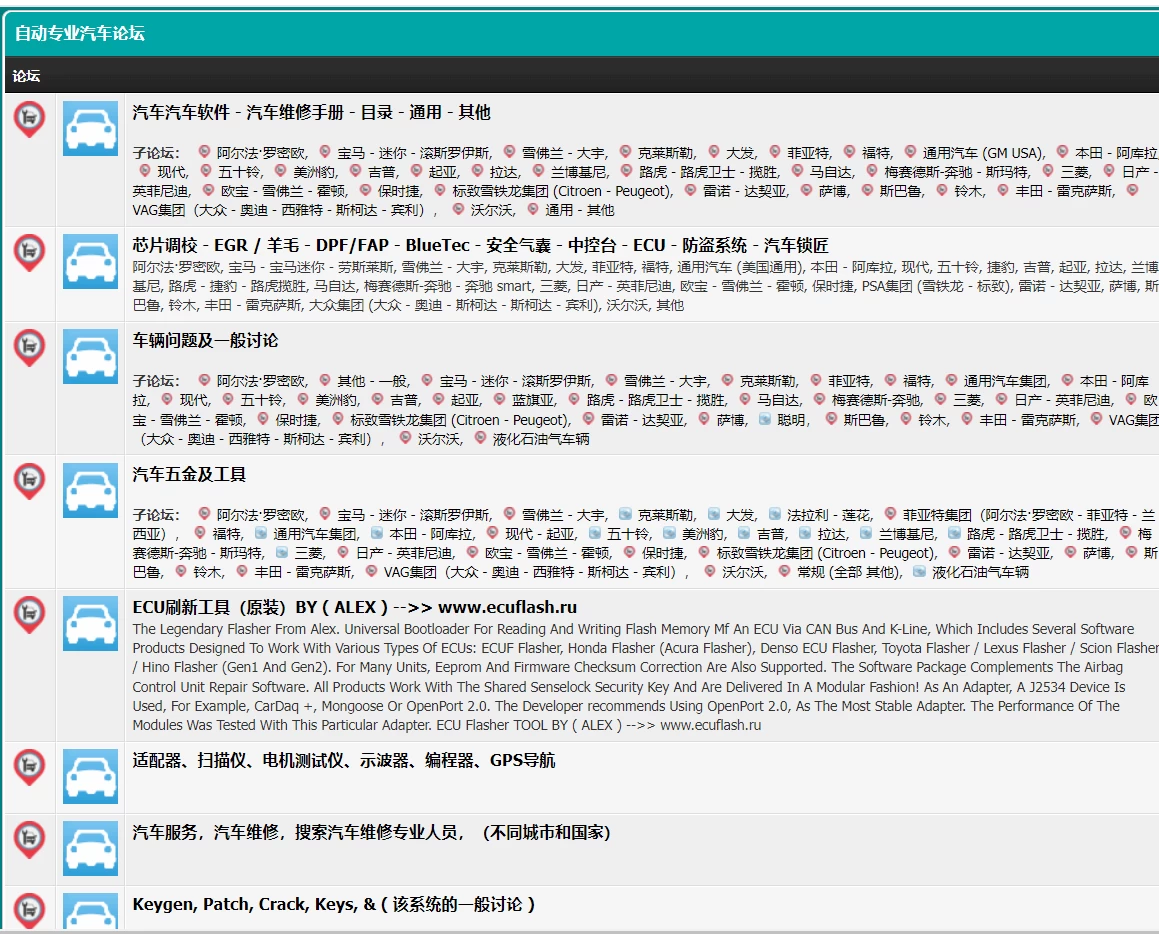Open the 汽车五金及工具 forum

point(189,474)
